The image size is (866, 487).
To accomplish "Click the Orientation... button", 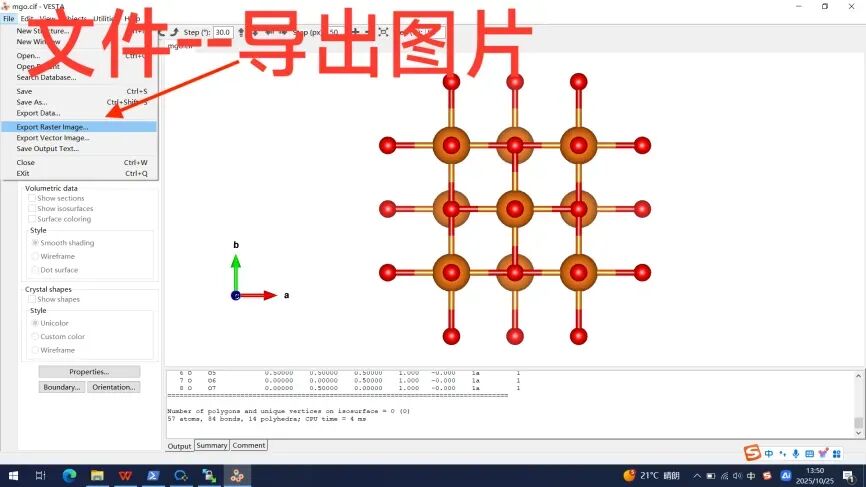I will tap(114, 387).
